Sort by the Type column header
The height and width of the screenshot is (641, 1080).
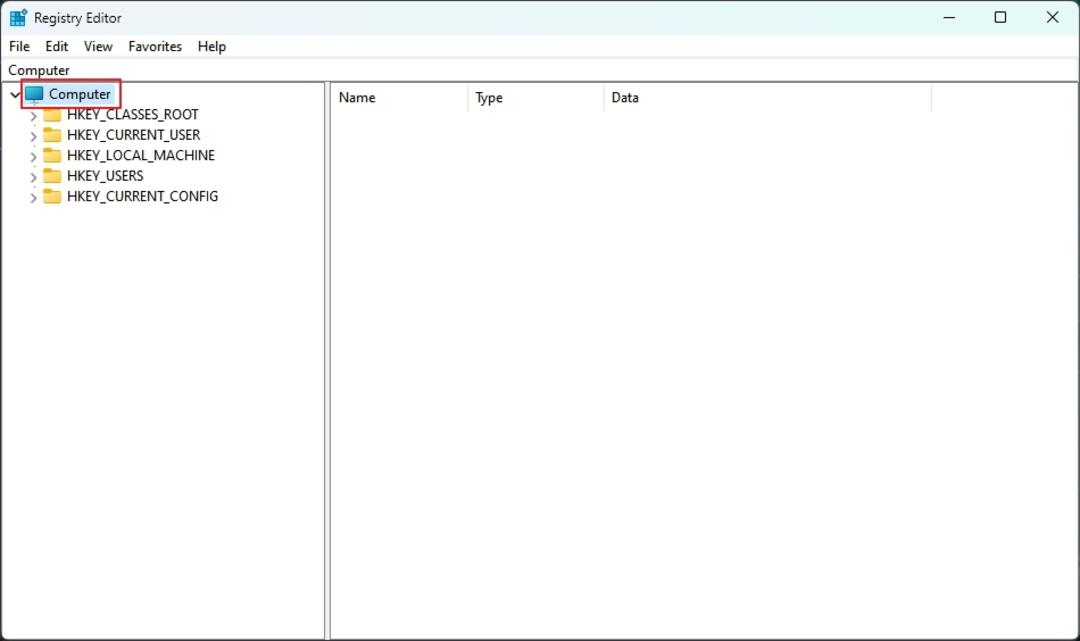[x=536, y=98]
